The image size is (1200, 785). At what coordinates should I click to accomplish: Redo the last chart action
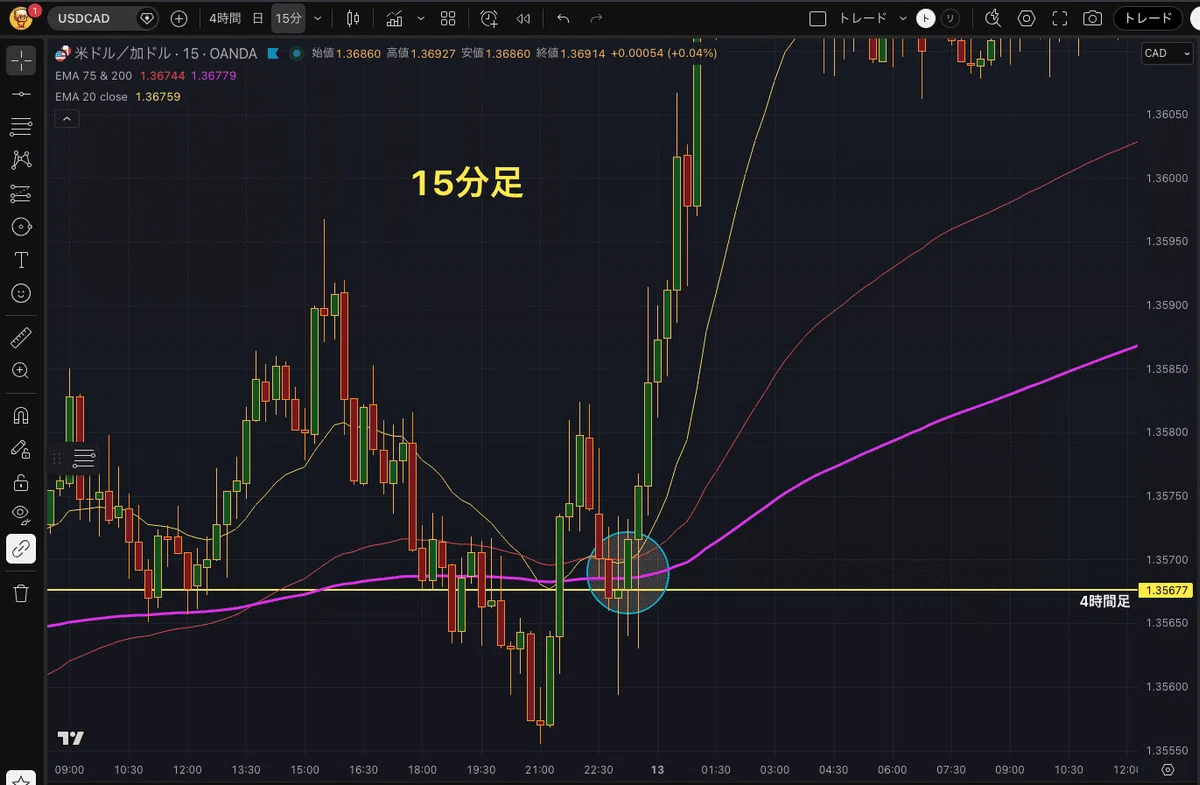(597, 18)
